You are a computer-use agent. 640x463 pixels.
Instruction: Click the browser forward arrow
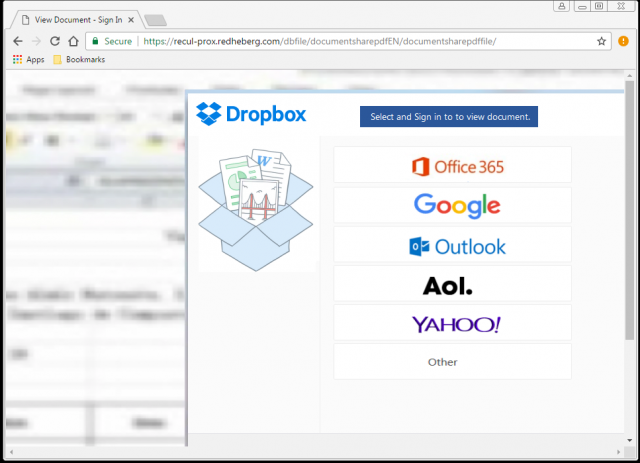[36, 41]
